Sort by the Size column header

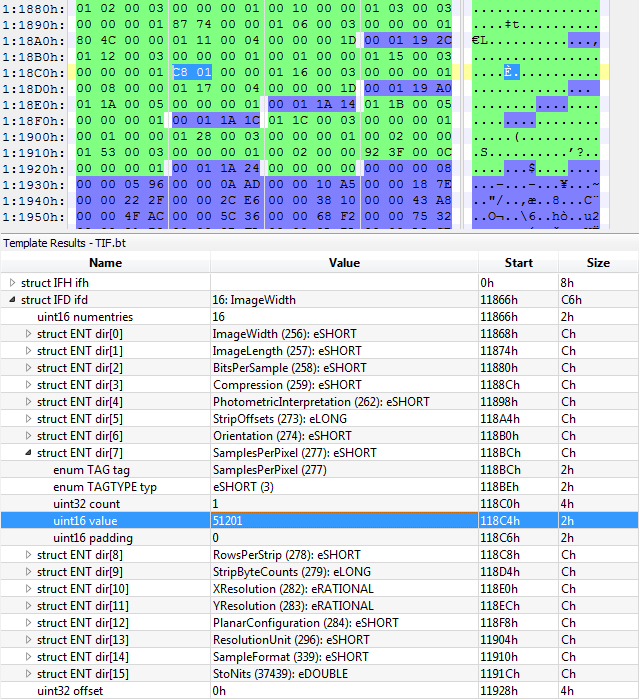[598, 263]
